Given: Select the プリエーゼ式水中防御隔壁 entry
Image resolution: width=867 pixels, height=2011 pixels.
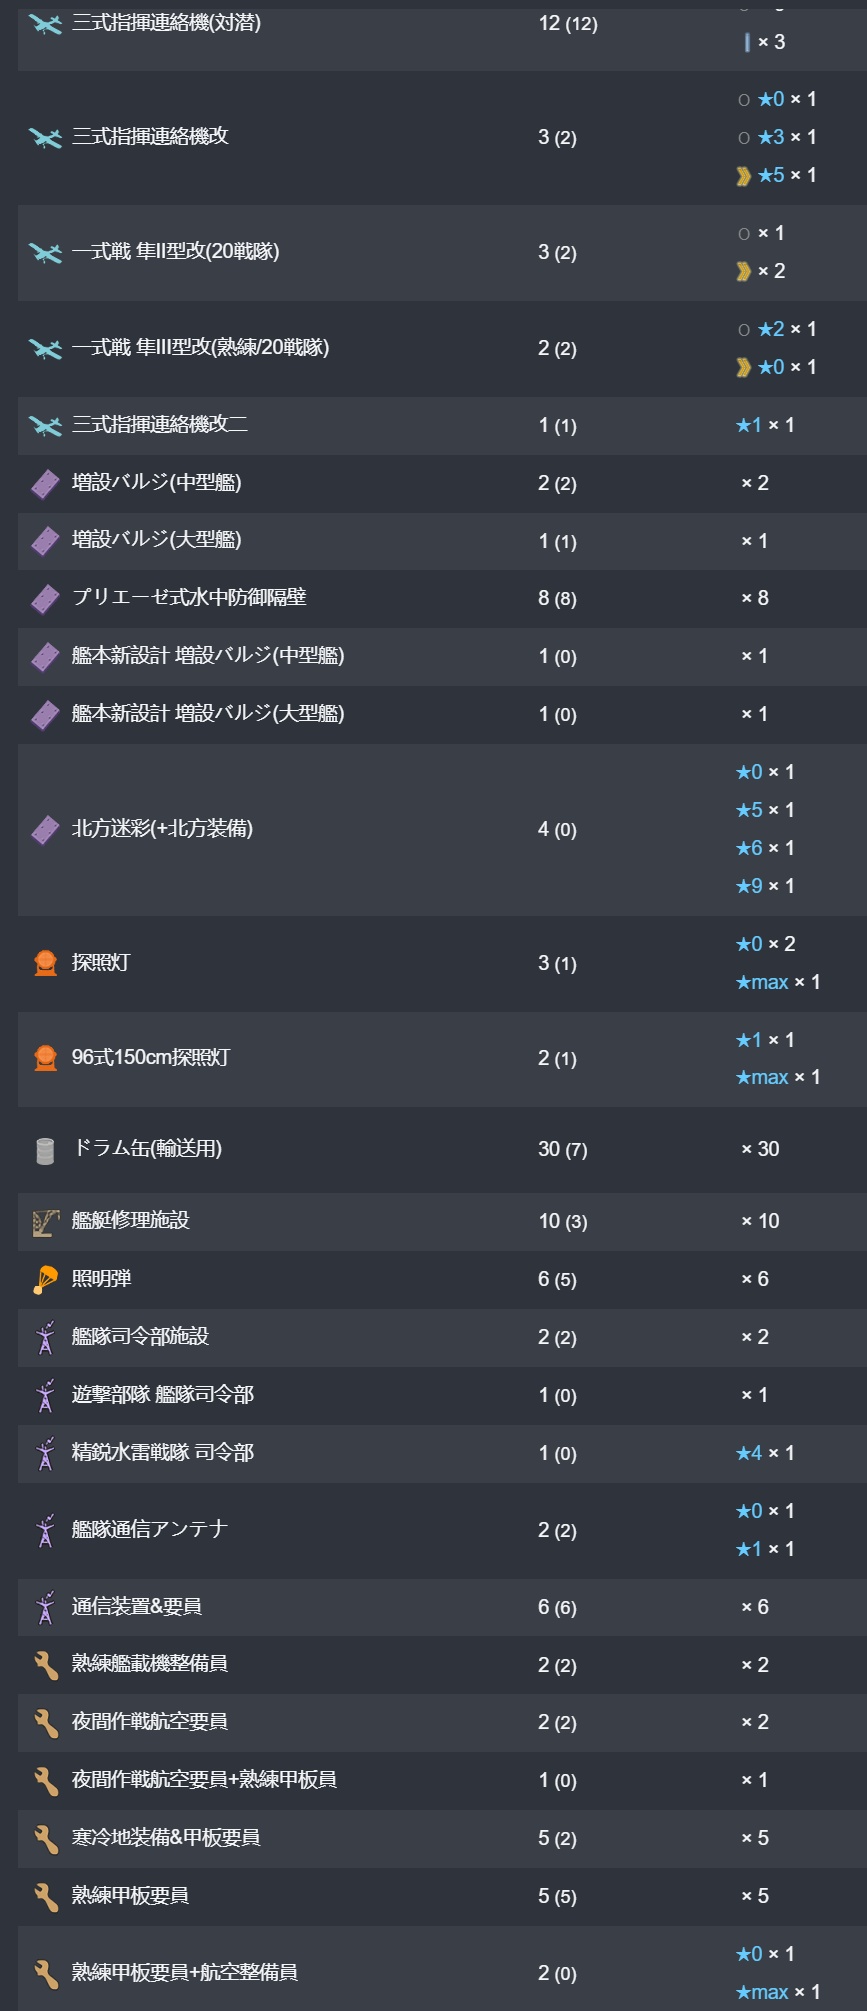Looking at the screenshot, I should pyautogui.click(x=189, y=598).
